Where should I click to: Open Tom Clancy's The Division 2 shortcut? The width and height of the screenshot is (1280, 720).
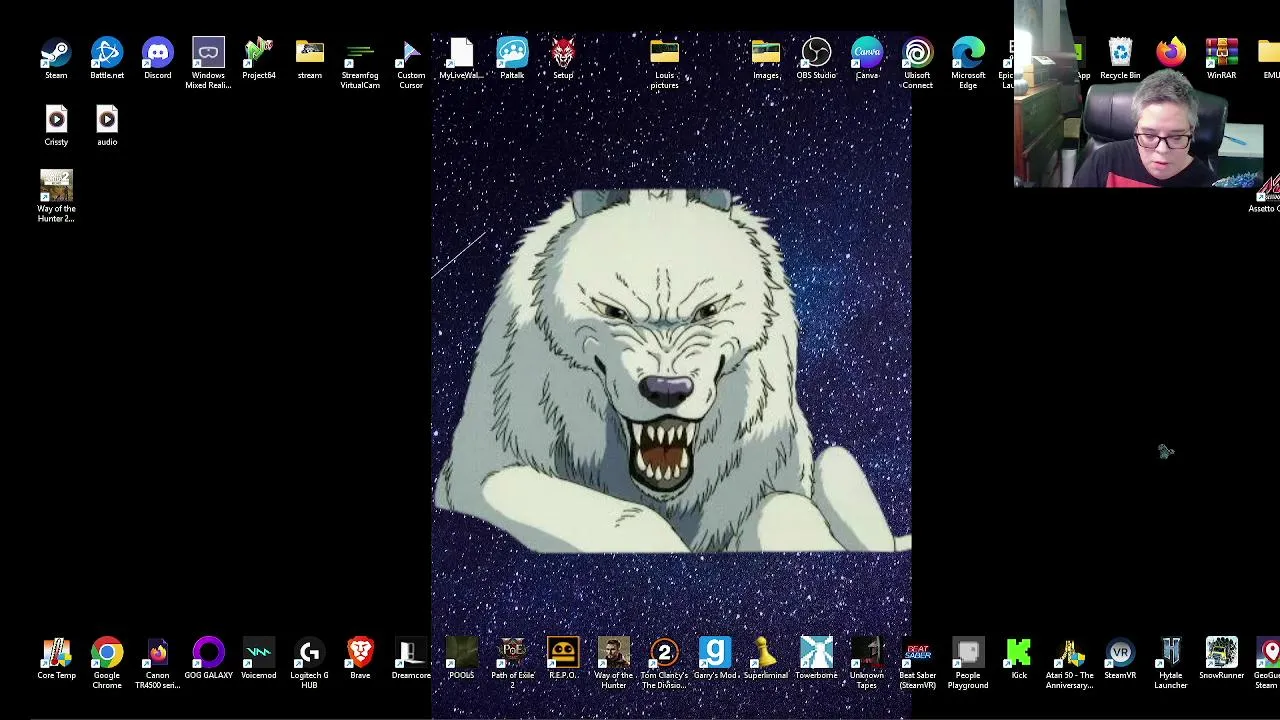[x=664, y=653]
